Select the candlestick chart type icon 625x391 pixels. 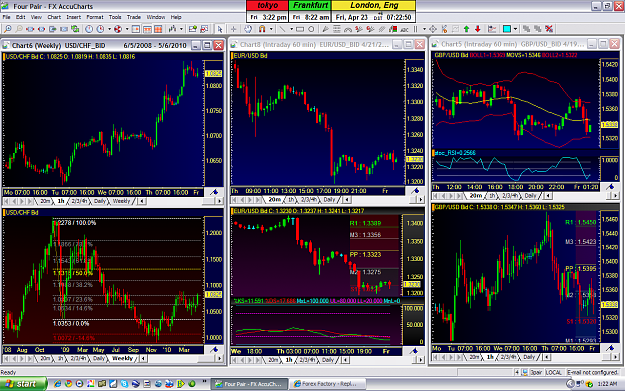pos(172,29)
